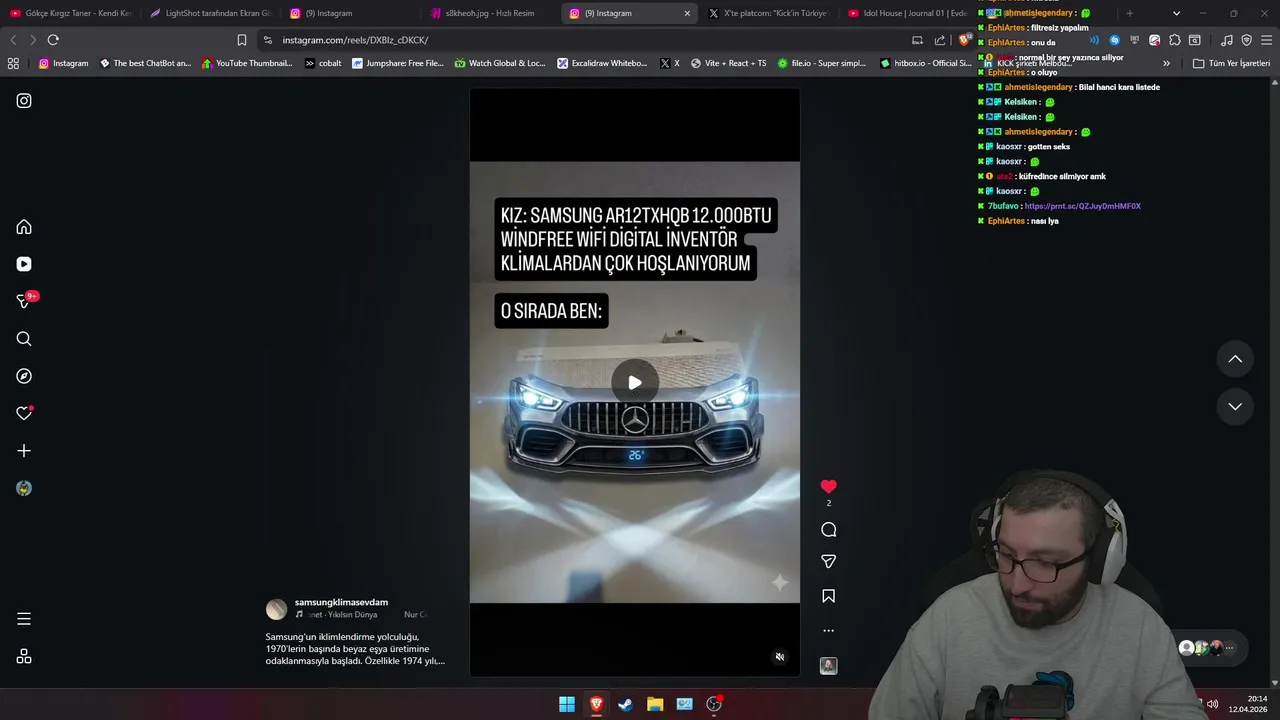Screen dimensions: 1280x720
Task: Create a new post with plus icon
Action: pos(24,451)
